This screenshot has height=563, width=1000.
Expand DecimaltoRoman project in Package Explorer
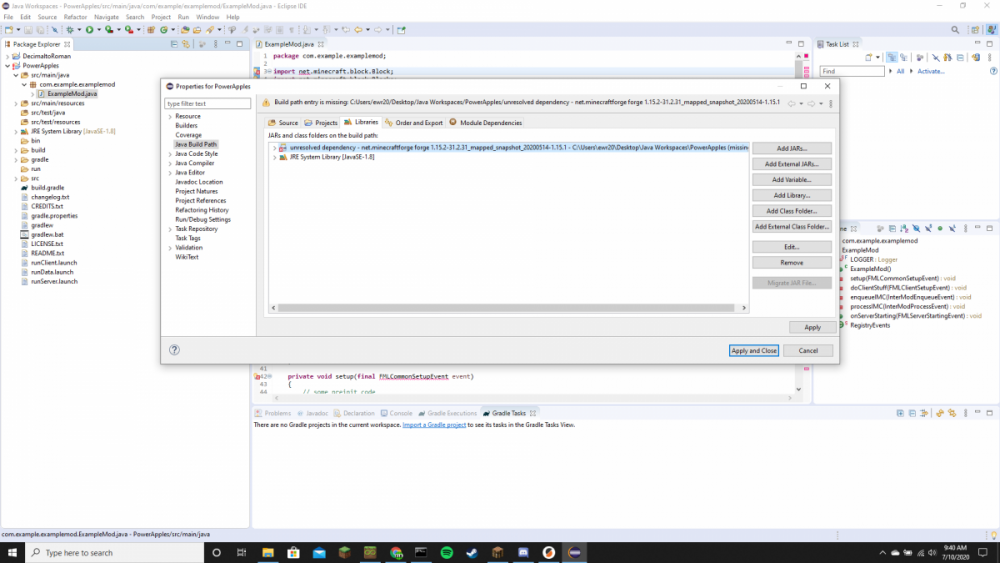(8, 56)
